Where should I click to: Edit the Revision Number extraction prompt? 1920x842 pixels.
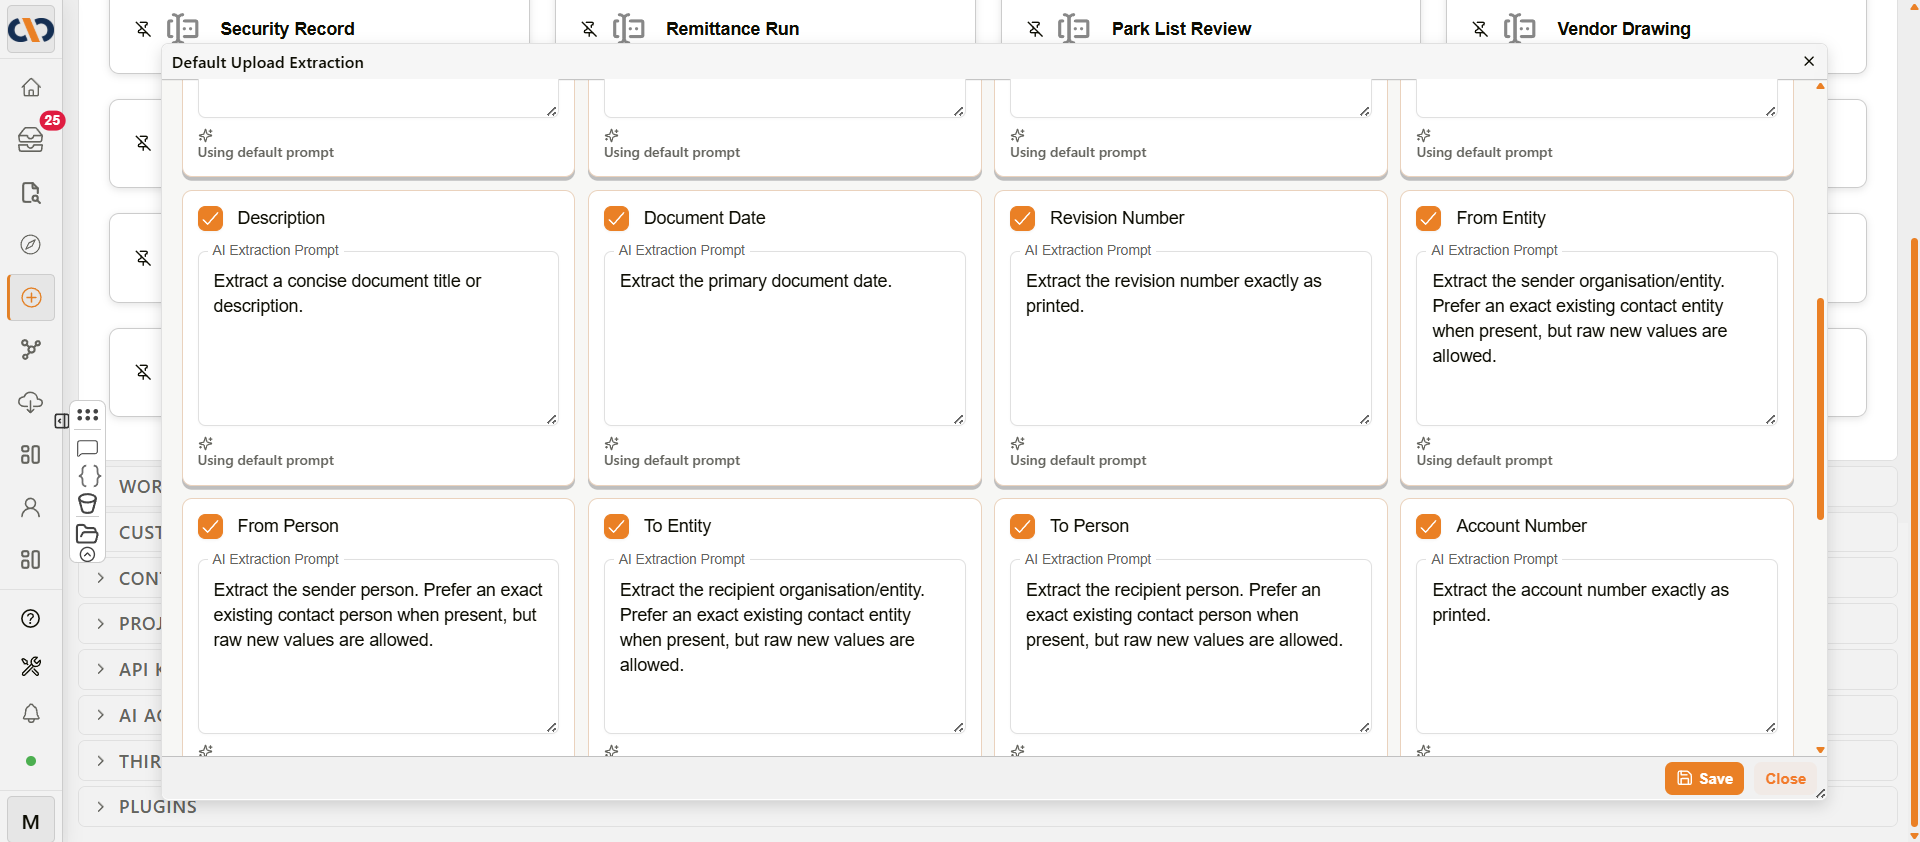coord(1190,338)
